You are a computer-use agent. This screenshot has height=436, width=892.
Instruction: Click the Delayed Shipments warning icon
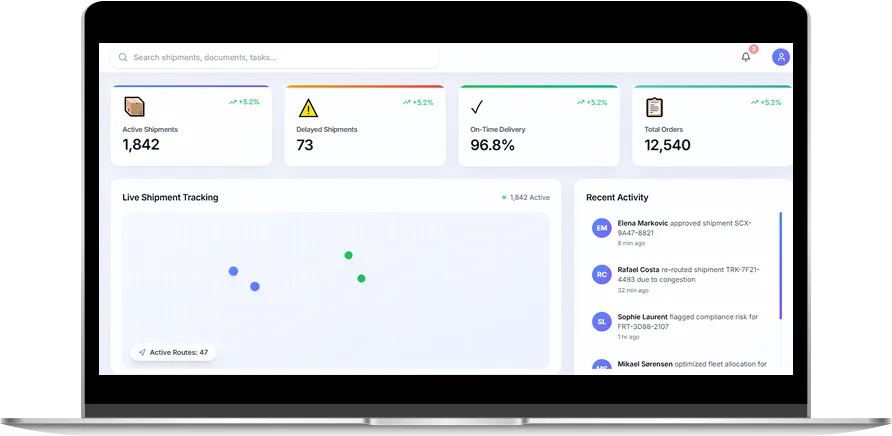(308, 108)
